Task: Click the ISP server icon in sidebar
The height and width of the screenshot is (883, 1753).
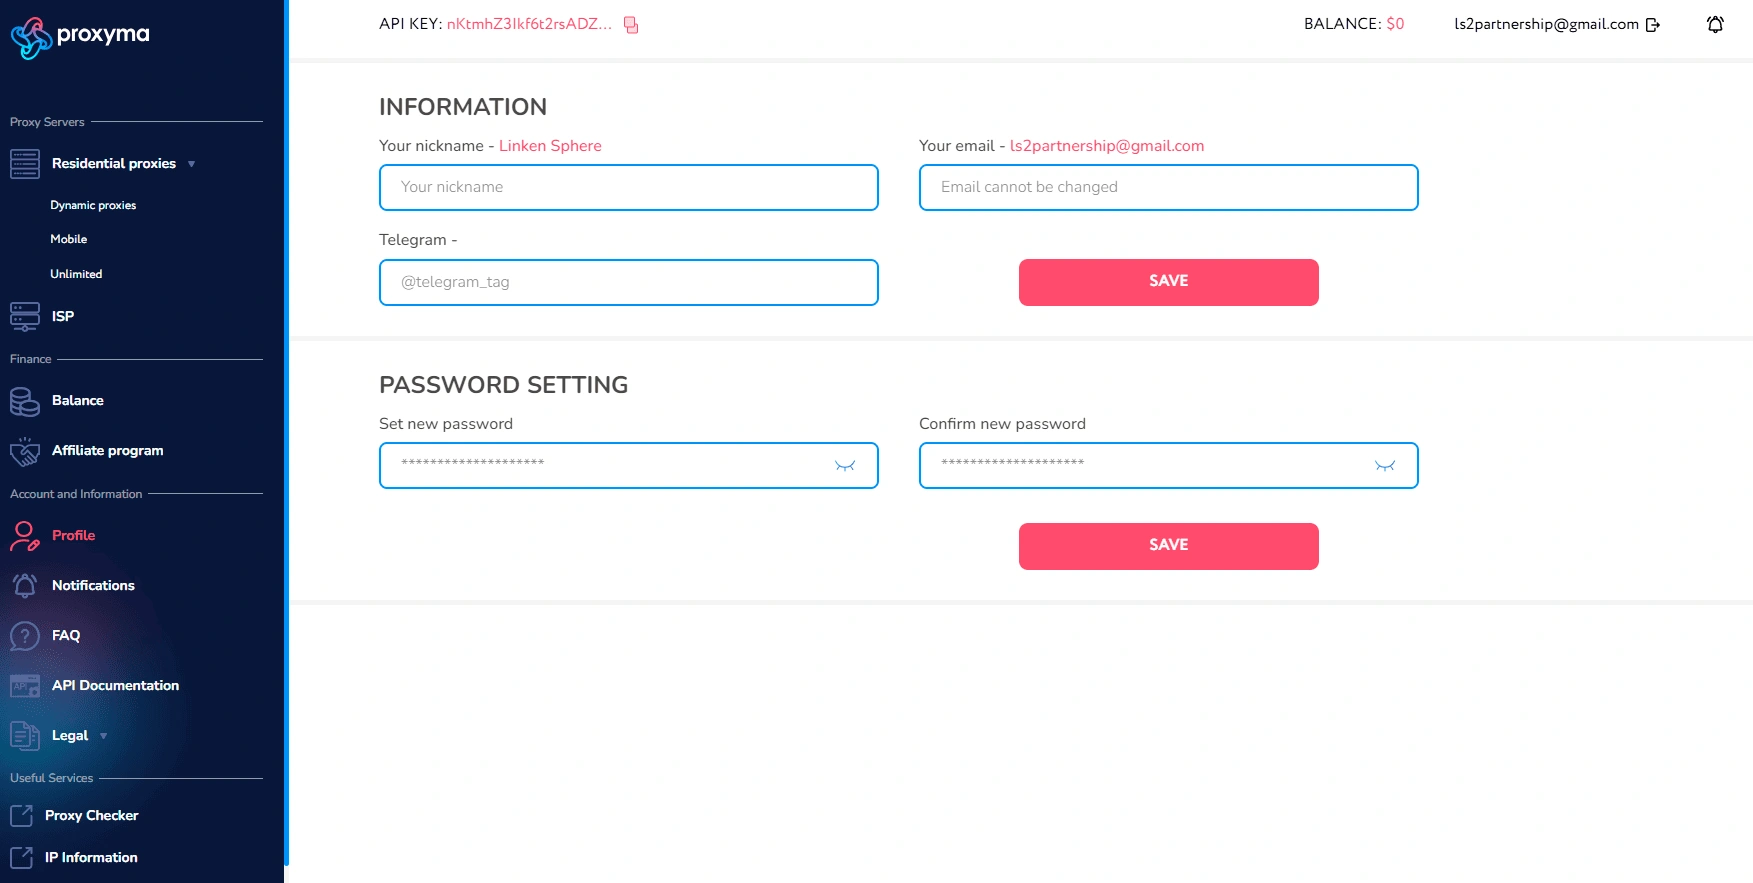Action: (x=25, y=316)
